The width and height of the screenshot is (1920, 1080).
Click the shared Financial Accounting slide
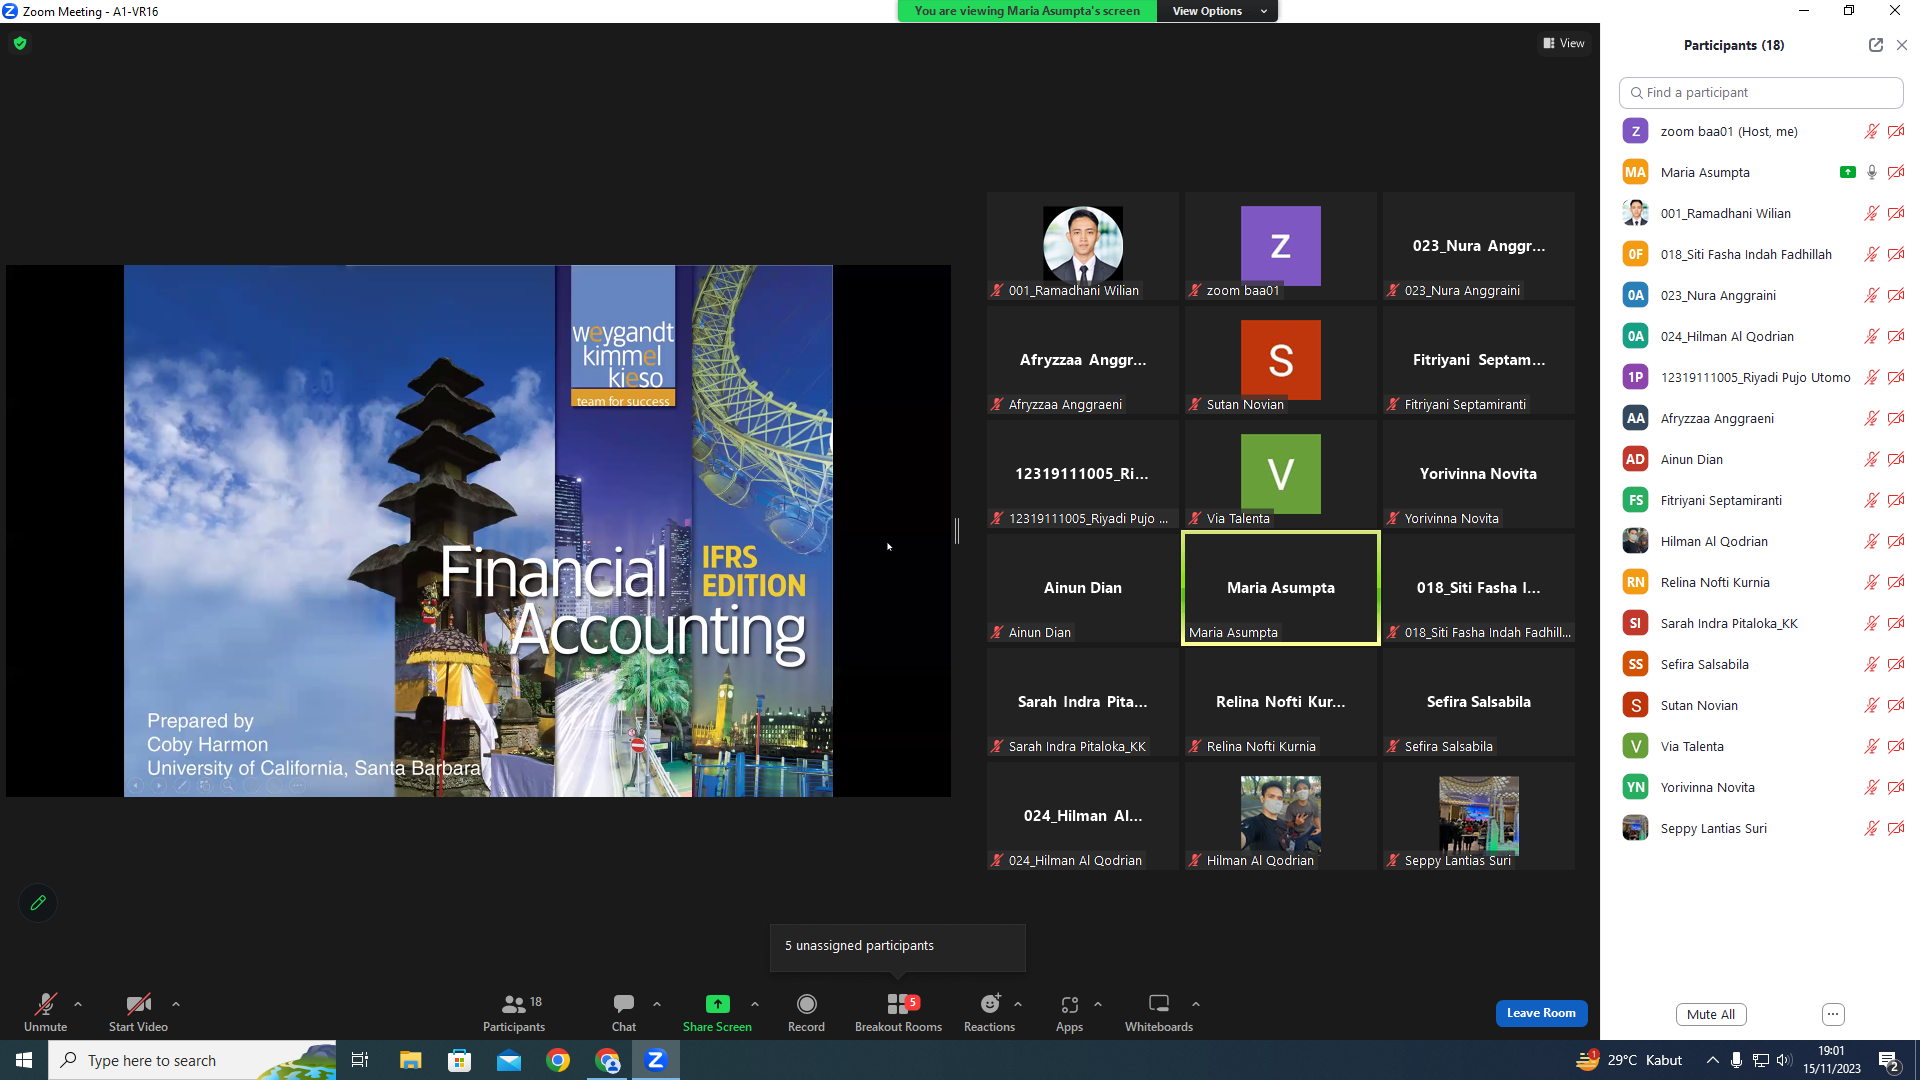pyautogui.click(x=478, y=531)
